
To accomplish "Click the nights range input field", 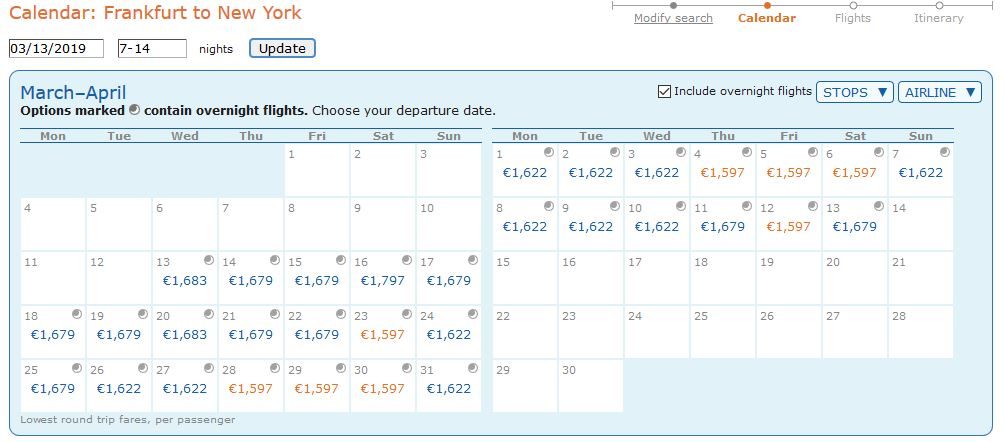I will tap(152, 49).
